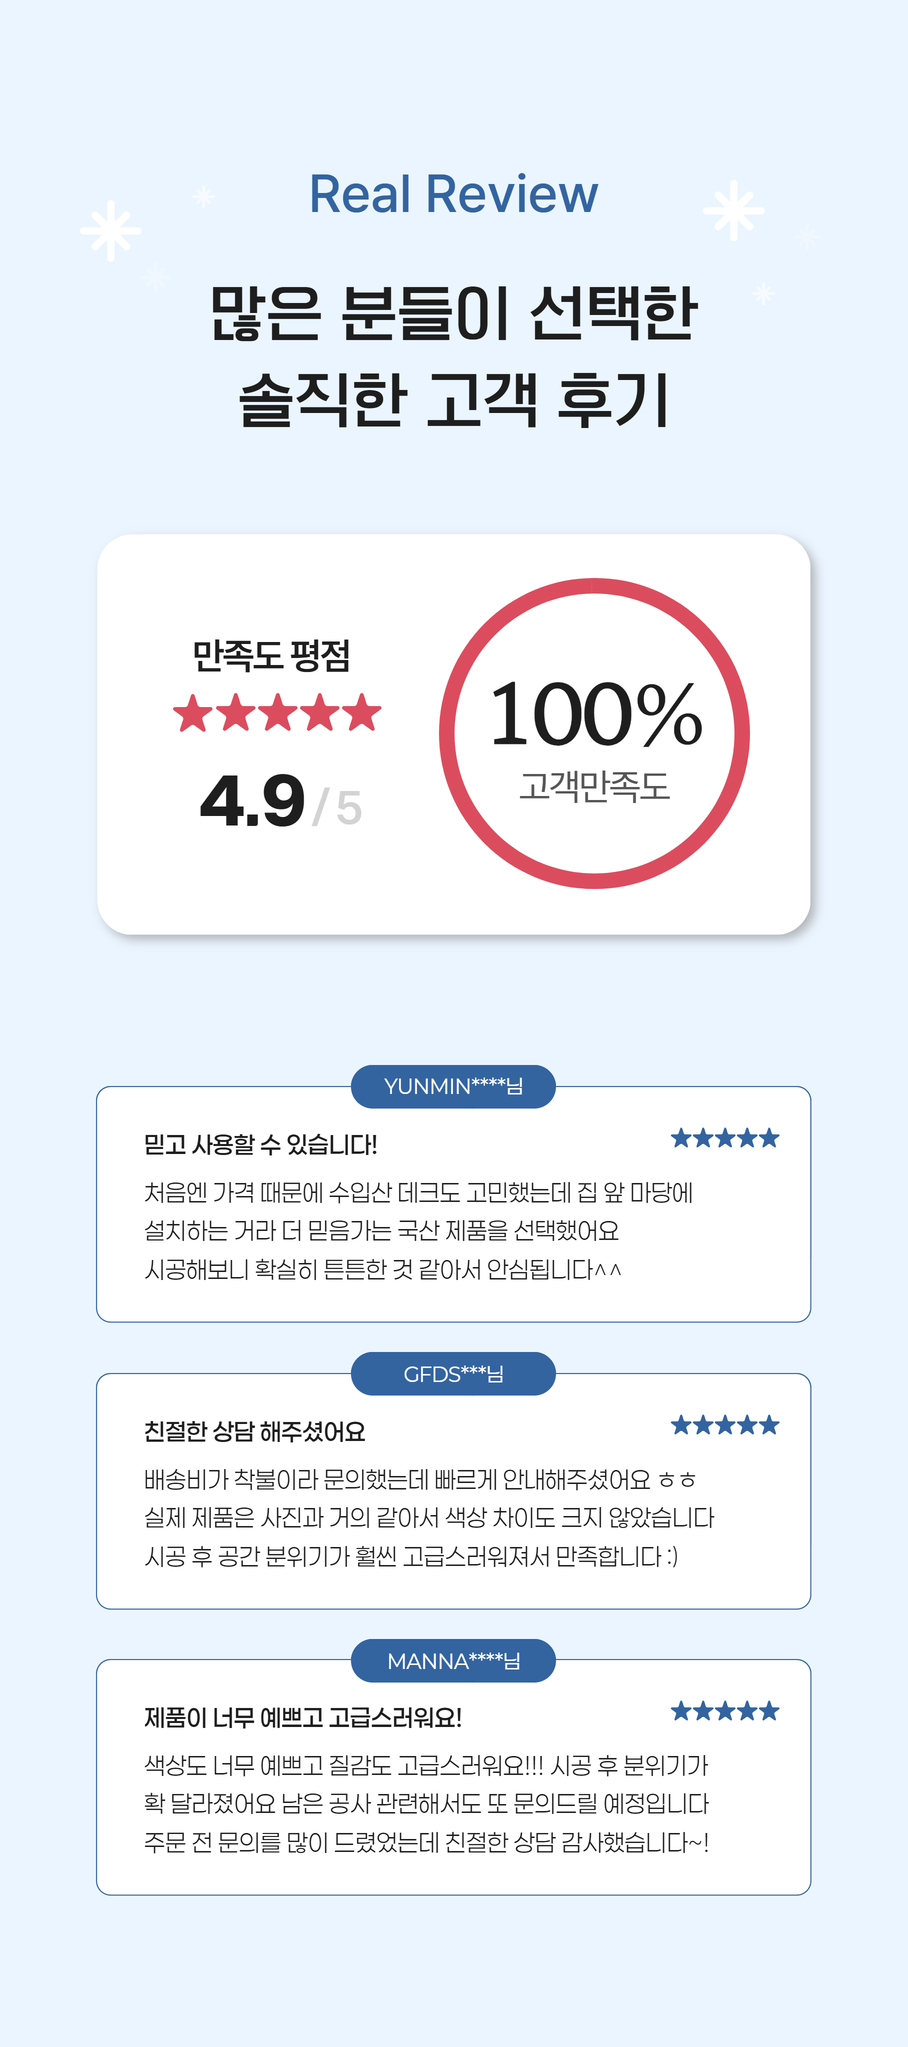
Task: Click the 100% 고객만족도 red circle
Action: click(x=594, y=733)
